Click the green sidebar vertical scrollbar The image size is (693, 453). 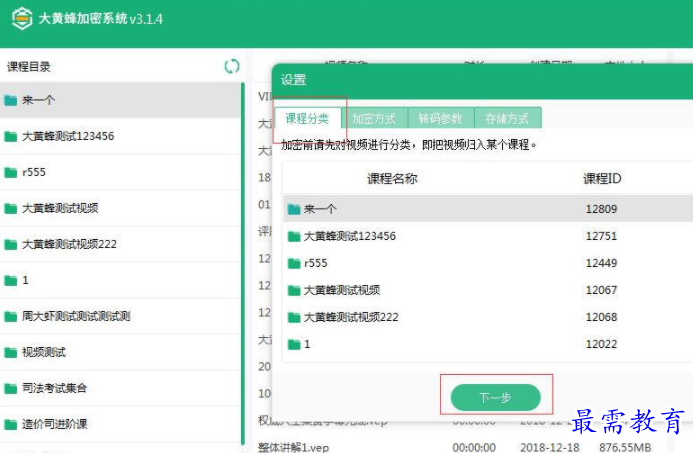coord(243,260)
